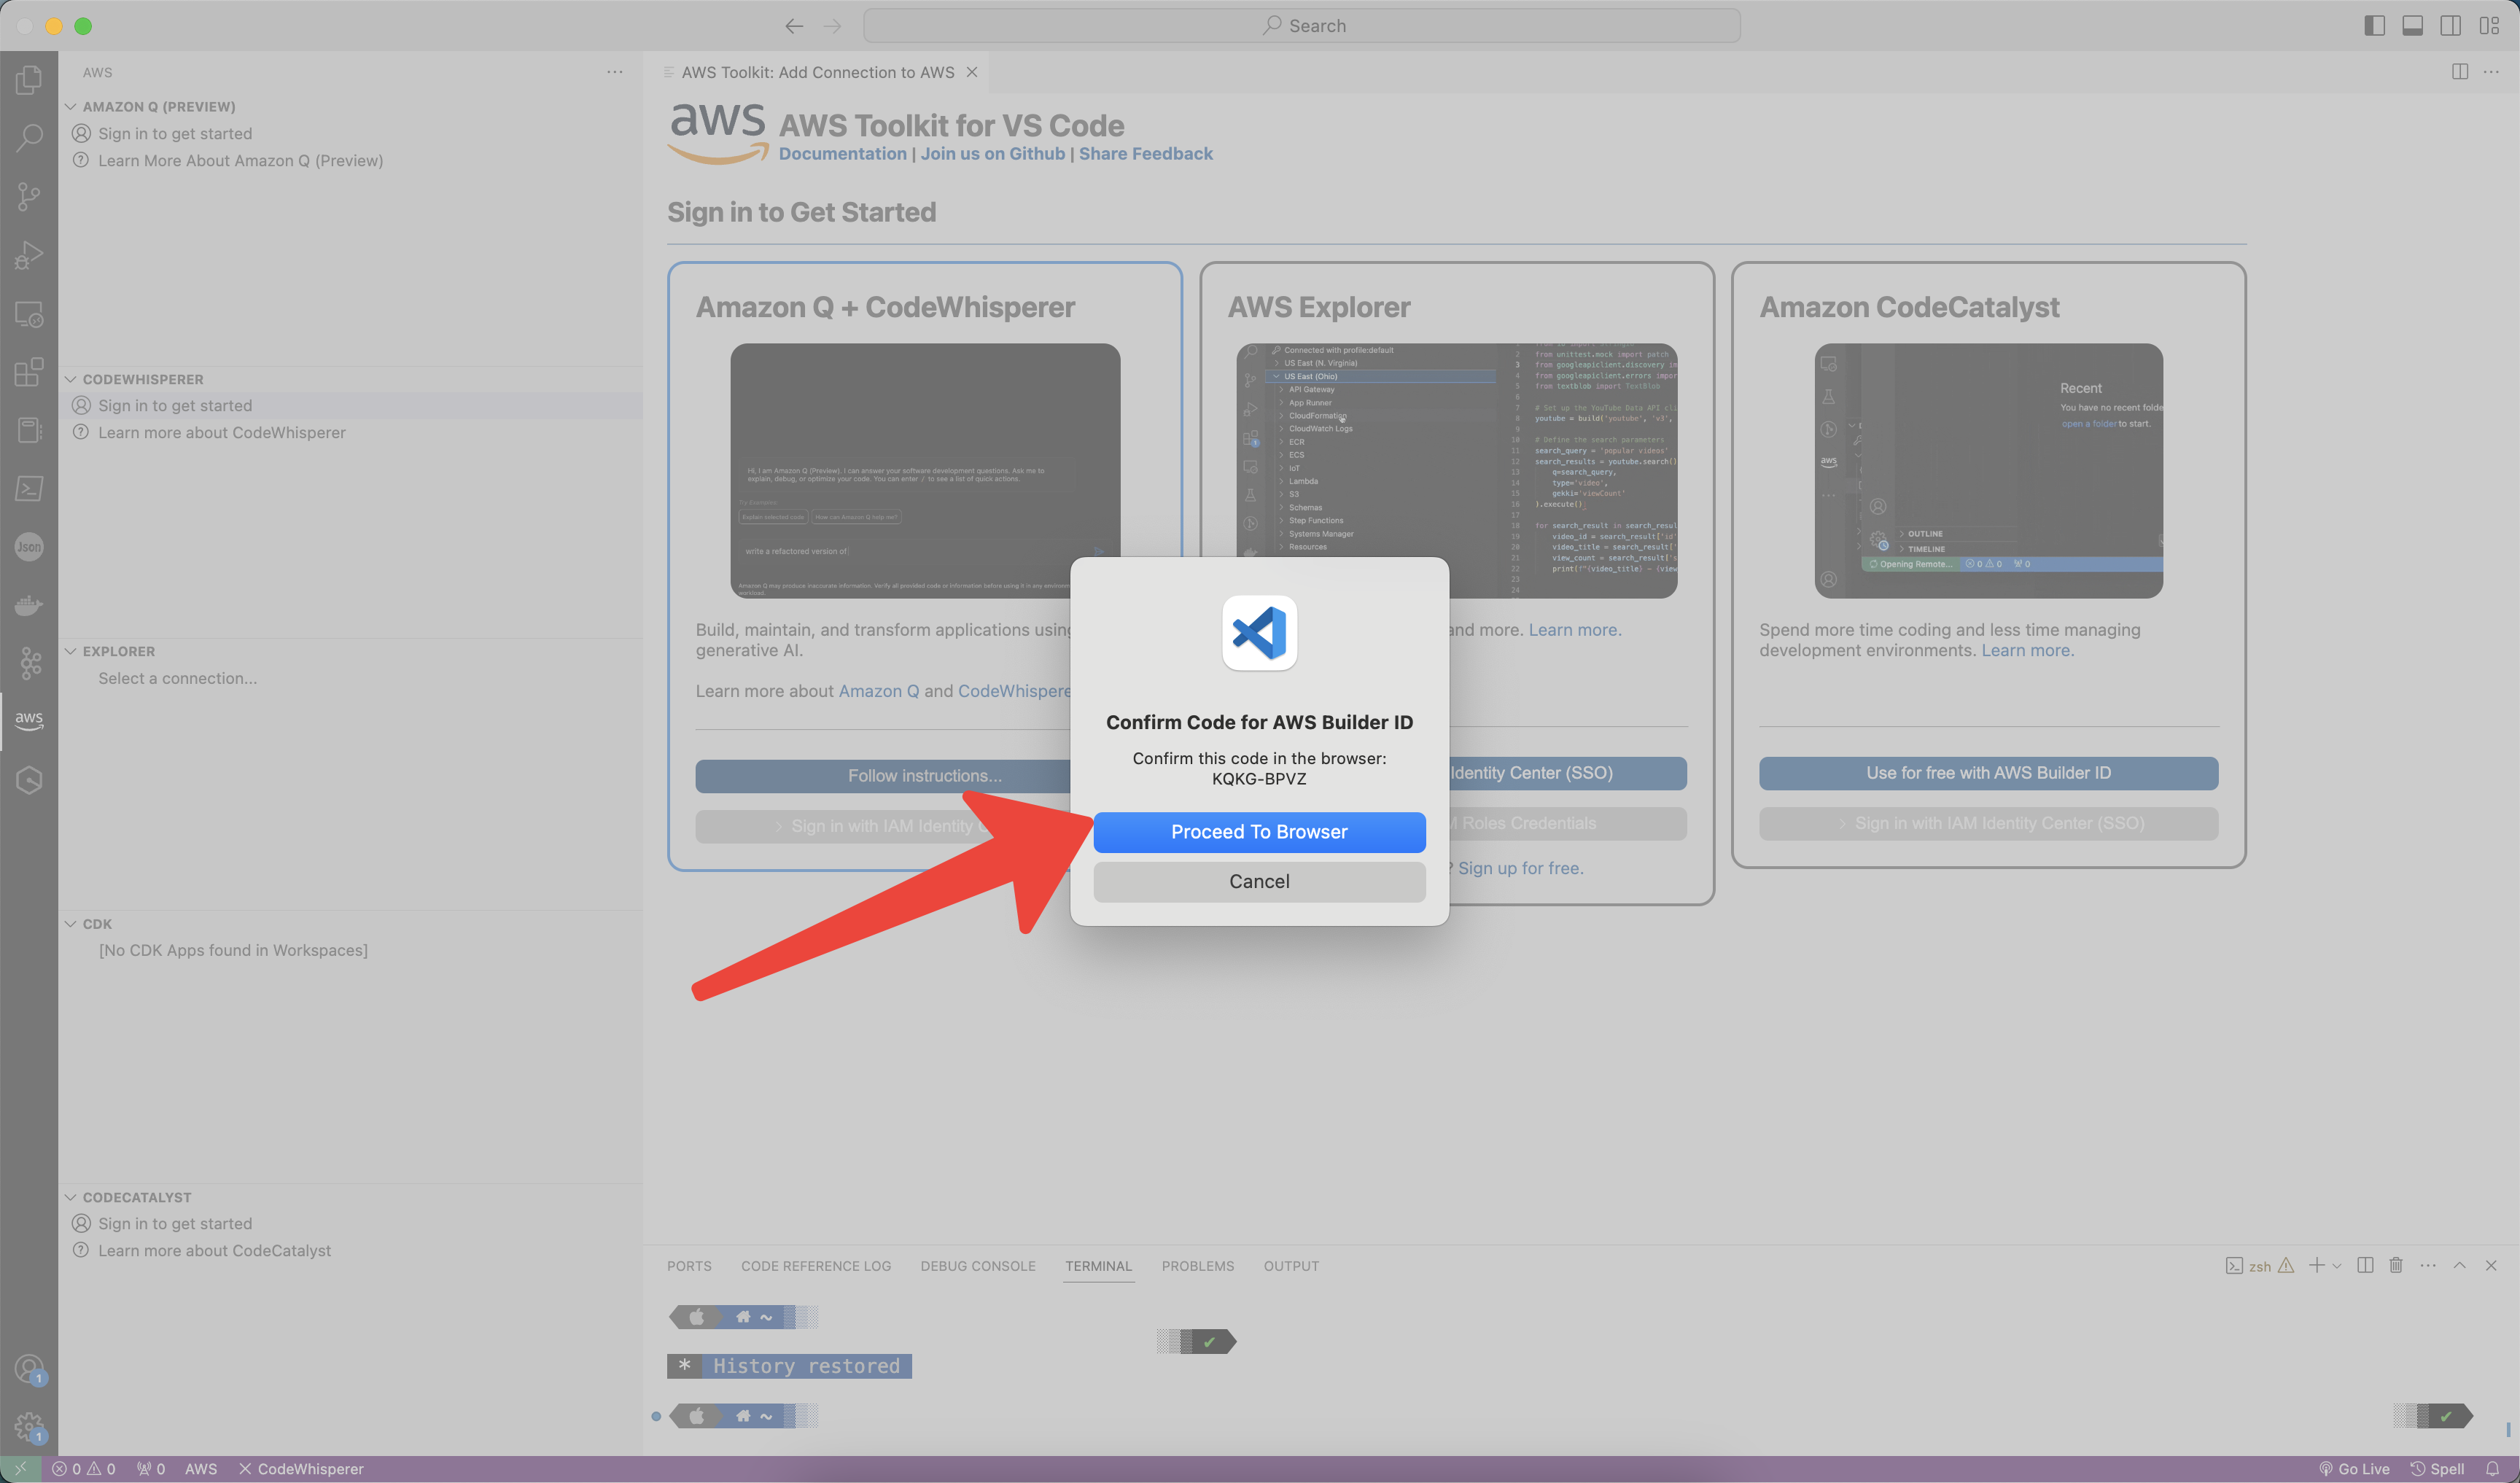Screen dimensions: 2520x1483
Task: Open Run and Debug view icon
Action: point(29,256)
